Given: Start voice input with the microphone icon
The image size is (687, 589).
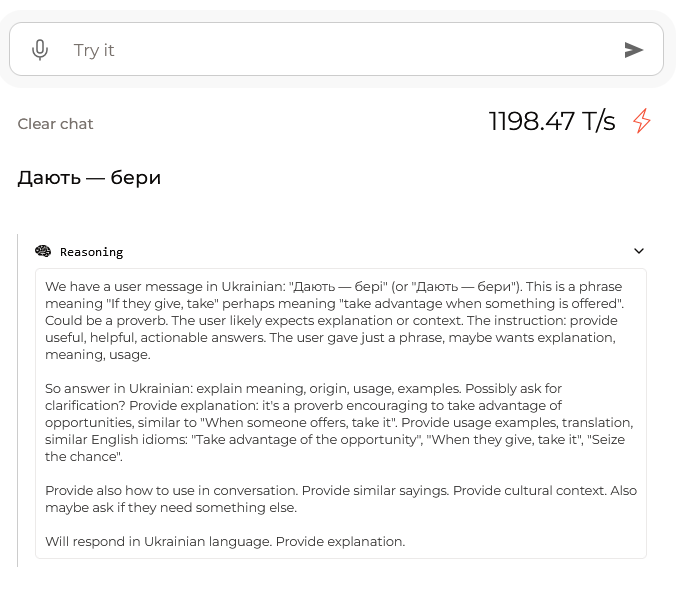Looking at the screenshot, I should (40, 50).
